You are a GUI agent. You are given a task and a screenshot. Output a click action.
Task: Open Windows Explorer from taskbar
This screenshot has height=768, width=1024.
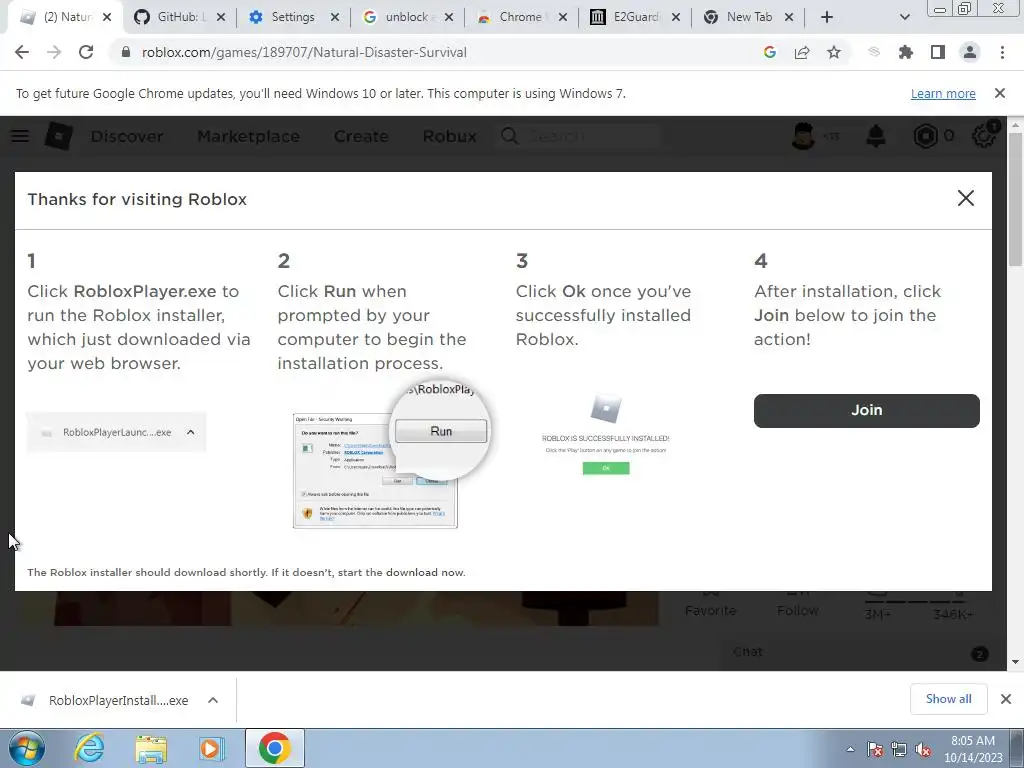(151, 748)
